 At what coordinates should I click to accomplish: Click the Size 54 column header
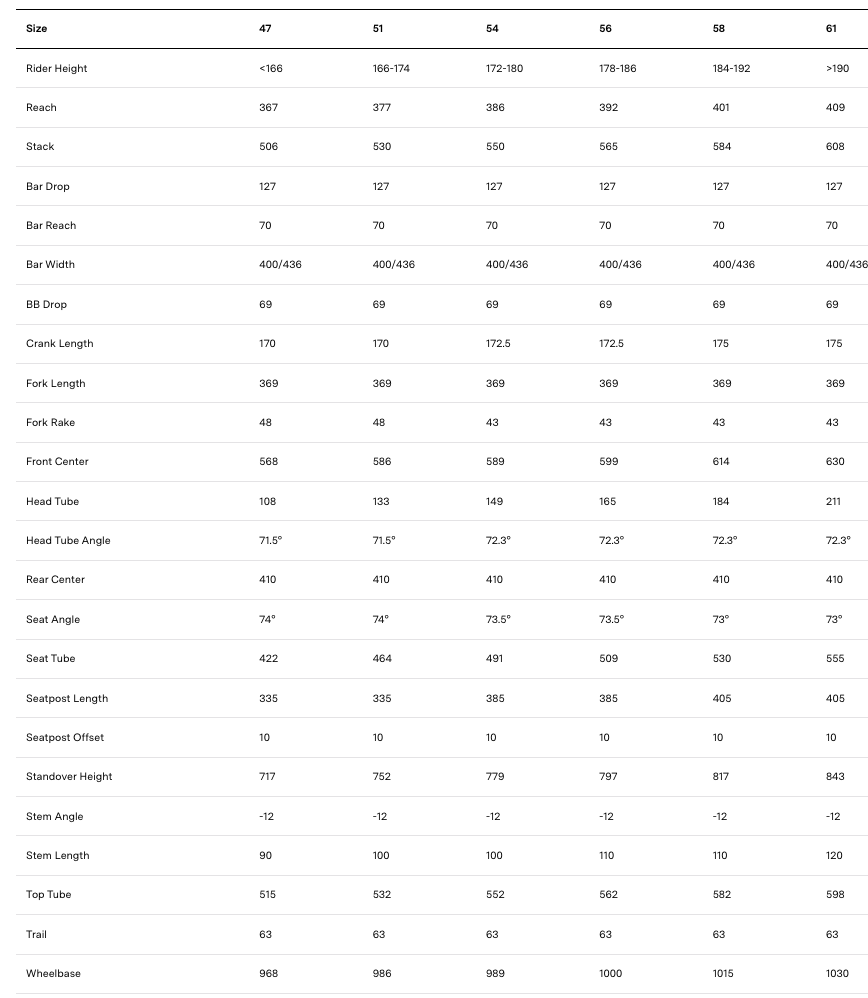tap(492, 29)
